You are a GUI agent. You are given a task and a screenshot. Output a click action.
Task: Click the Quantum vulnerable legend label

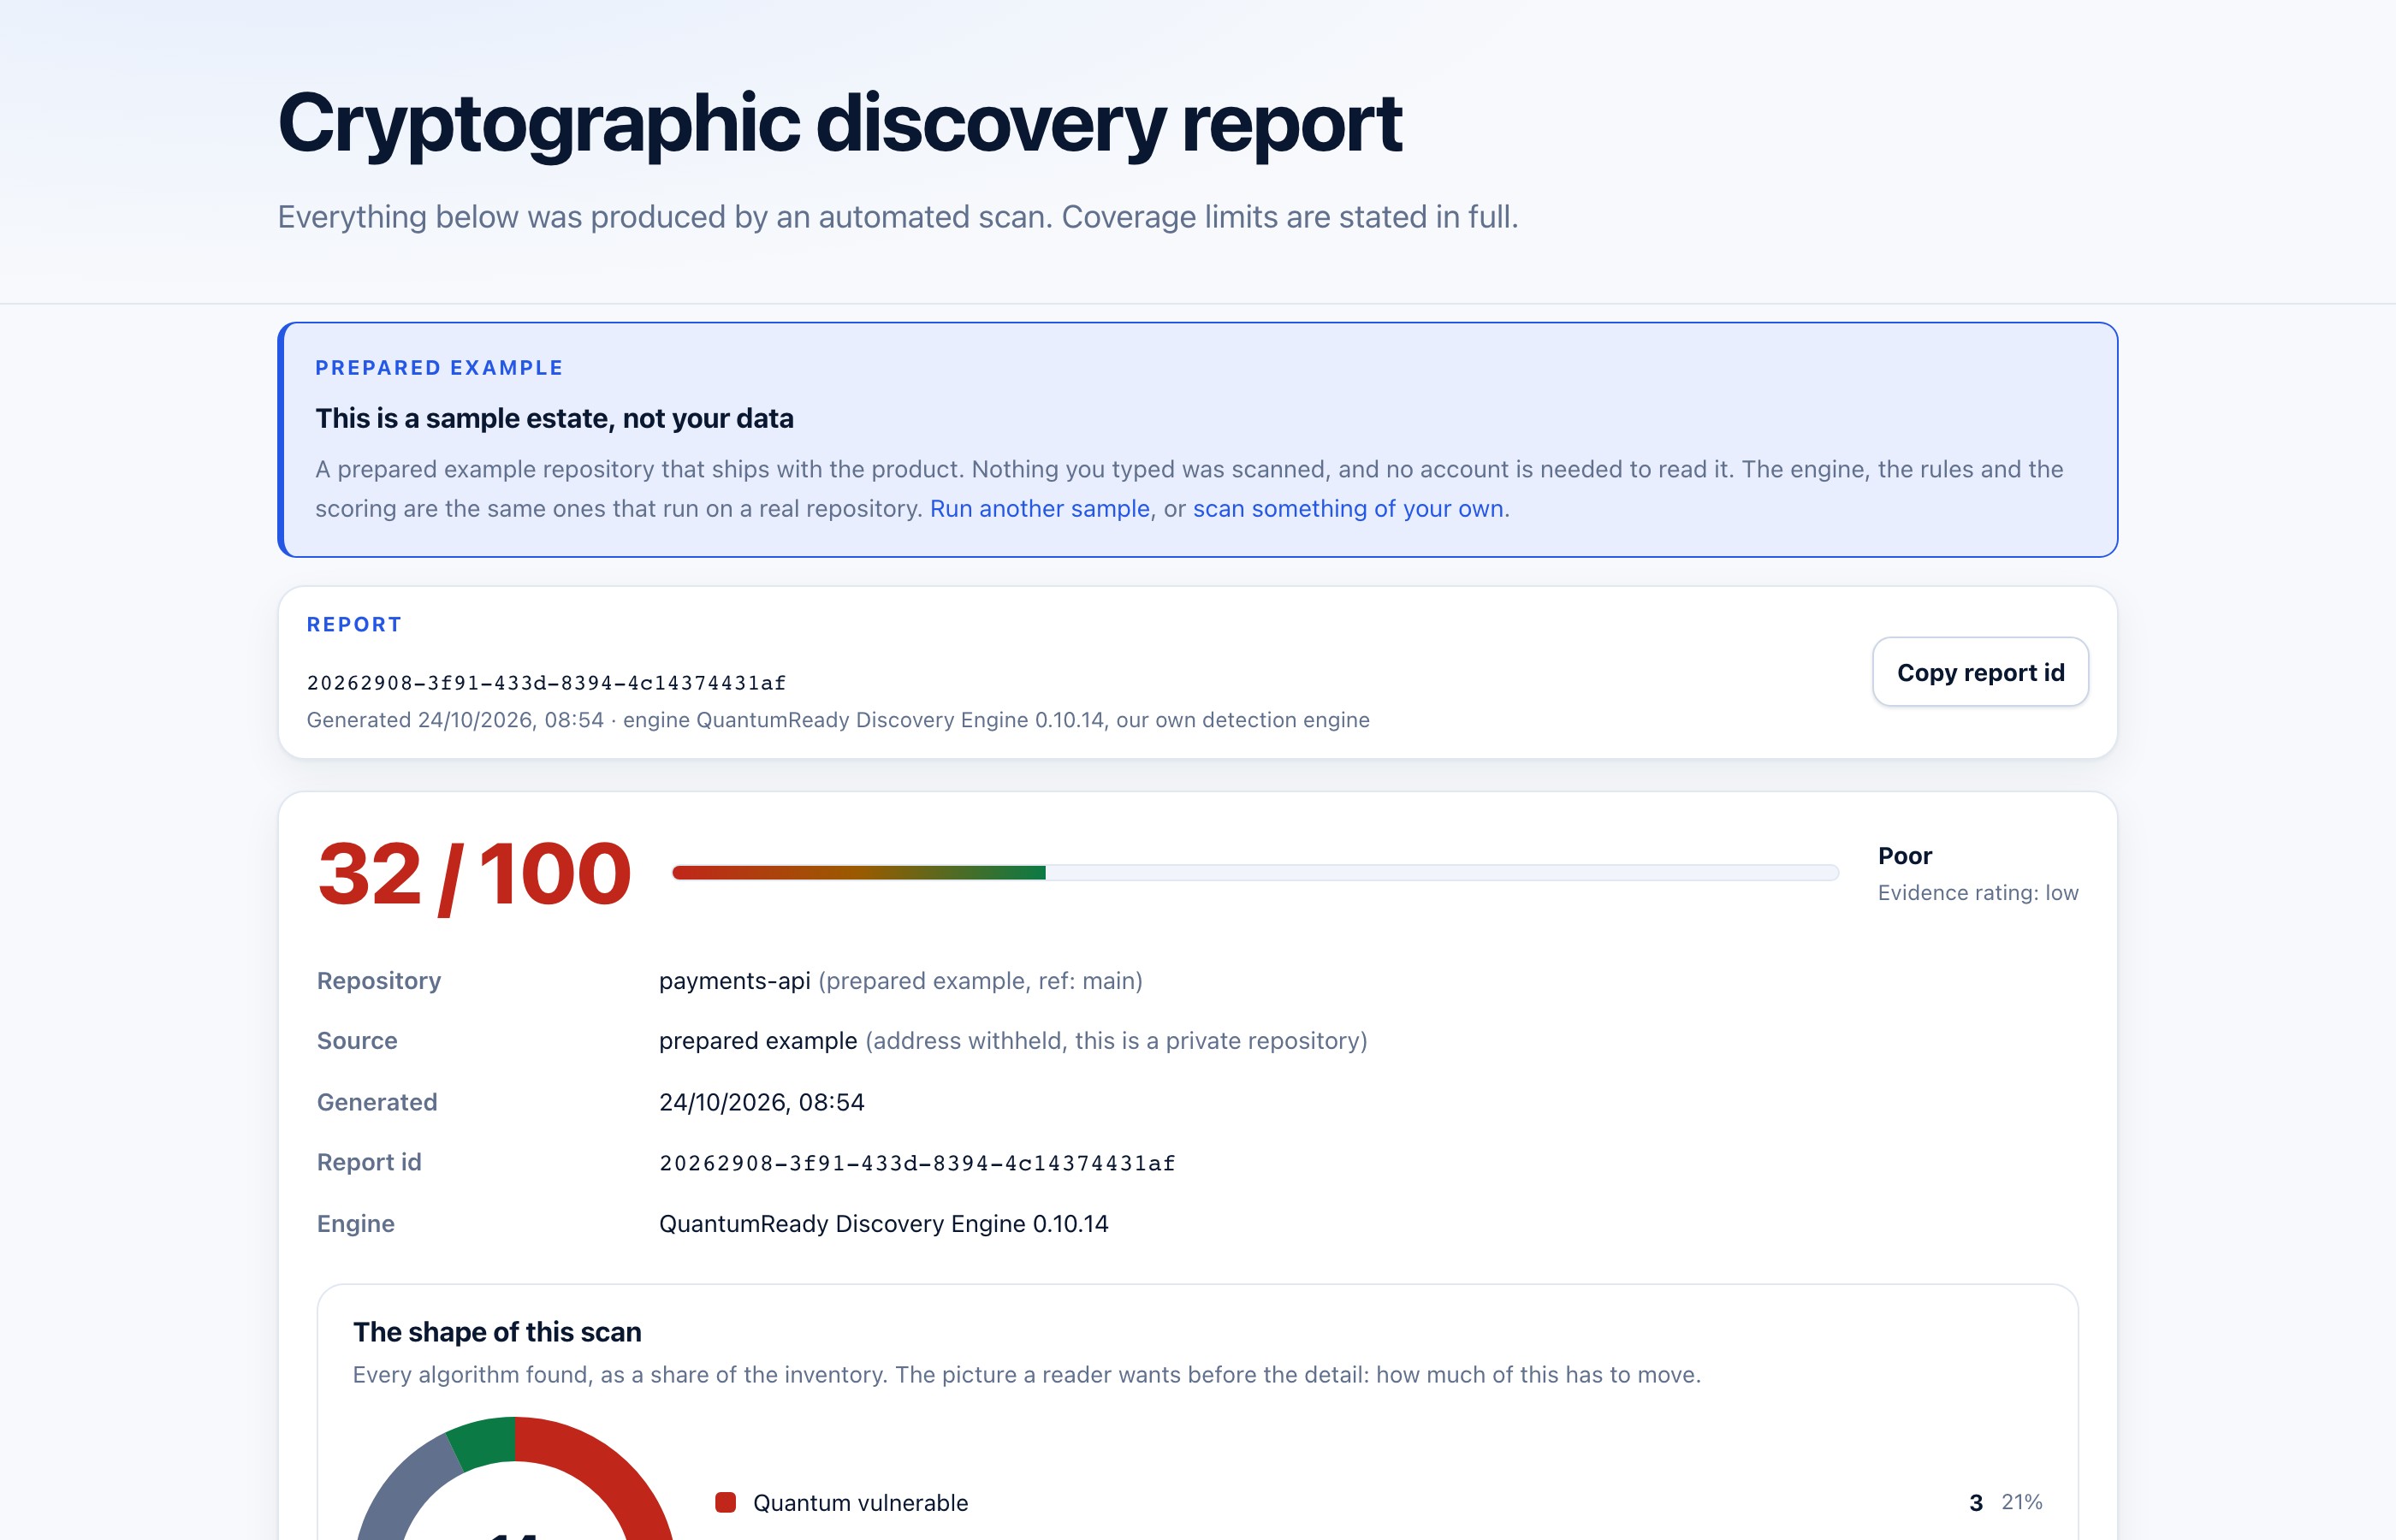click(860, 1502)
